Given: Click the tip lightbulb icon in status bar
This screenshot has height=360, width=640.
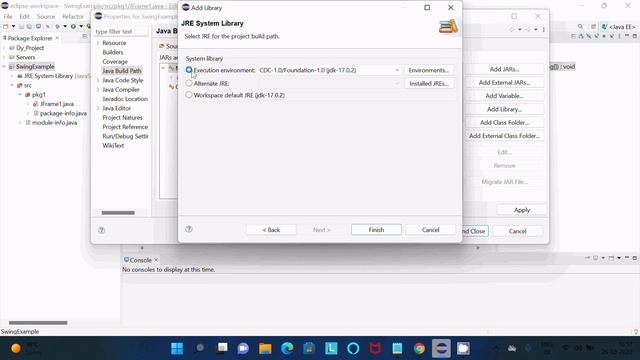Looking at the screenshot, I should [636, 331].
